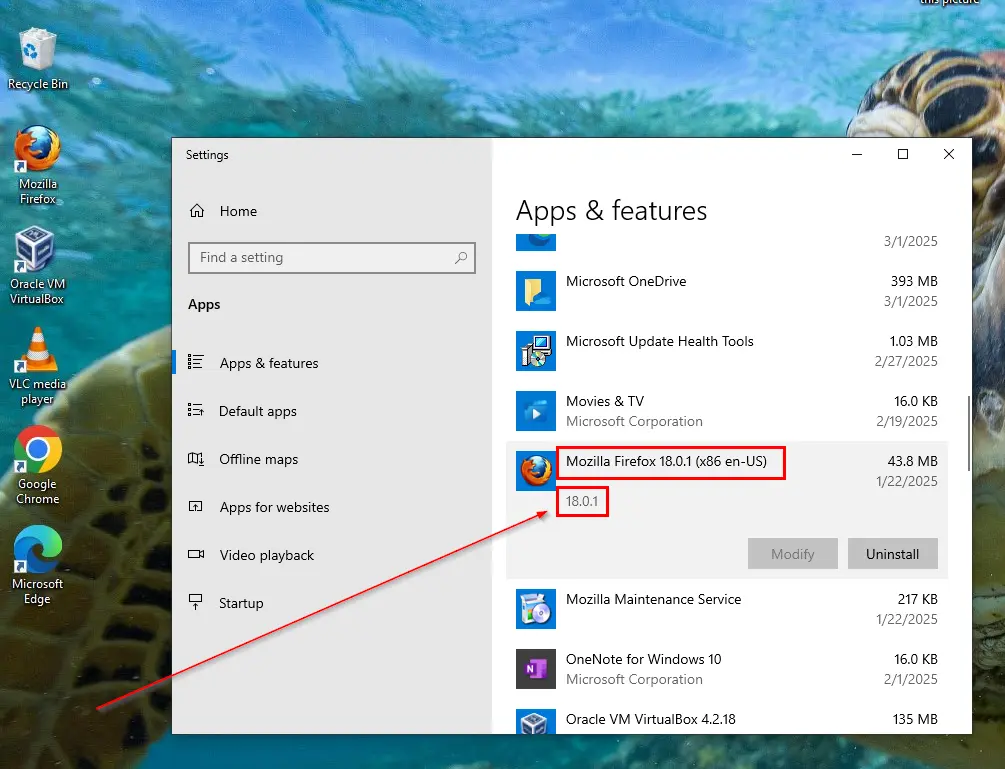Click the 18.0.1 version number text
The height and width of the screenshot is (769, 1005).
pos(581,501)
